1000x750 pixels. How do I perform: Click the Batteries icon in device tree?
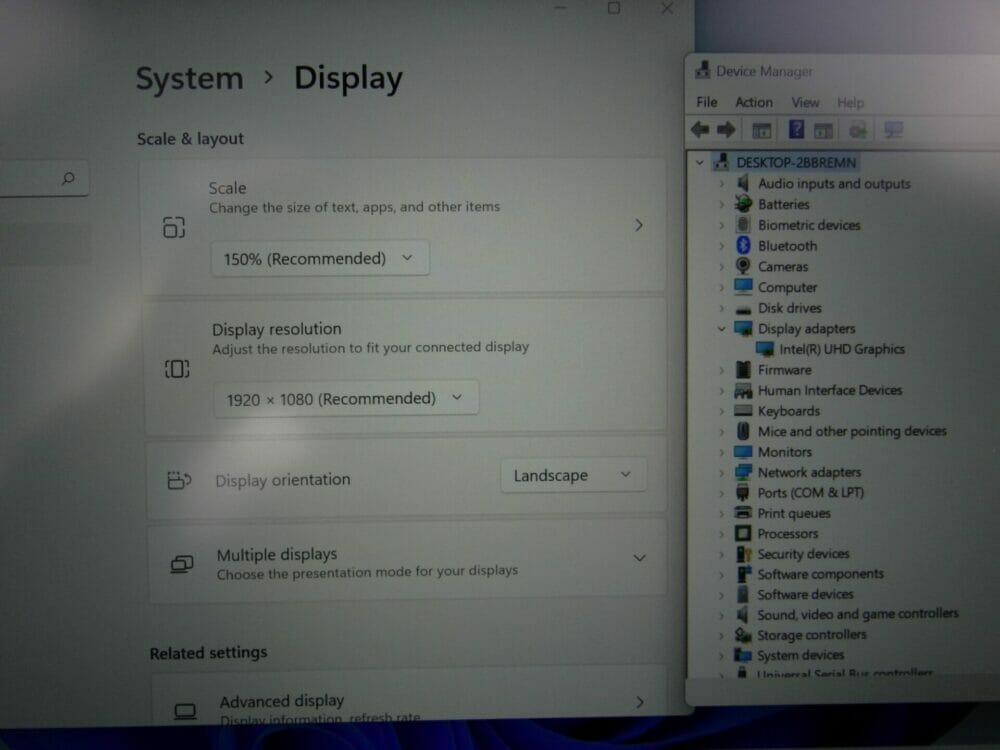click(743, 204)
